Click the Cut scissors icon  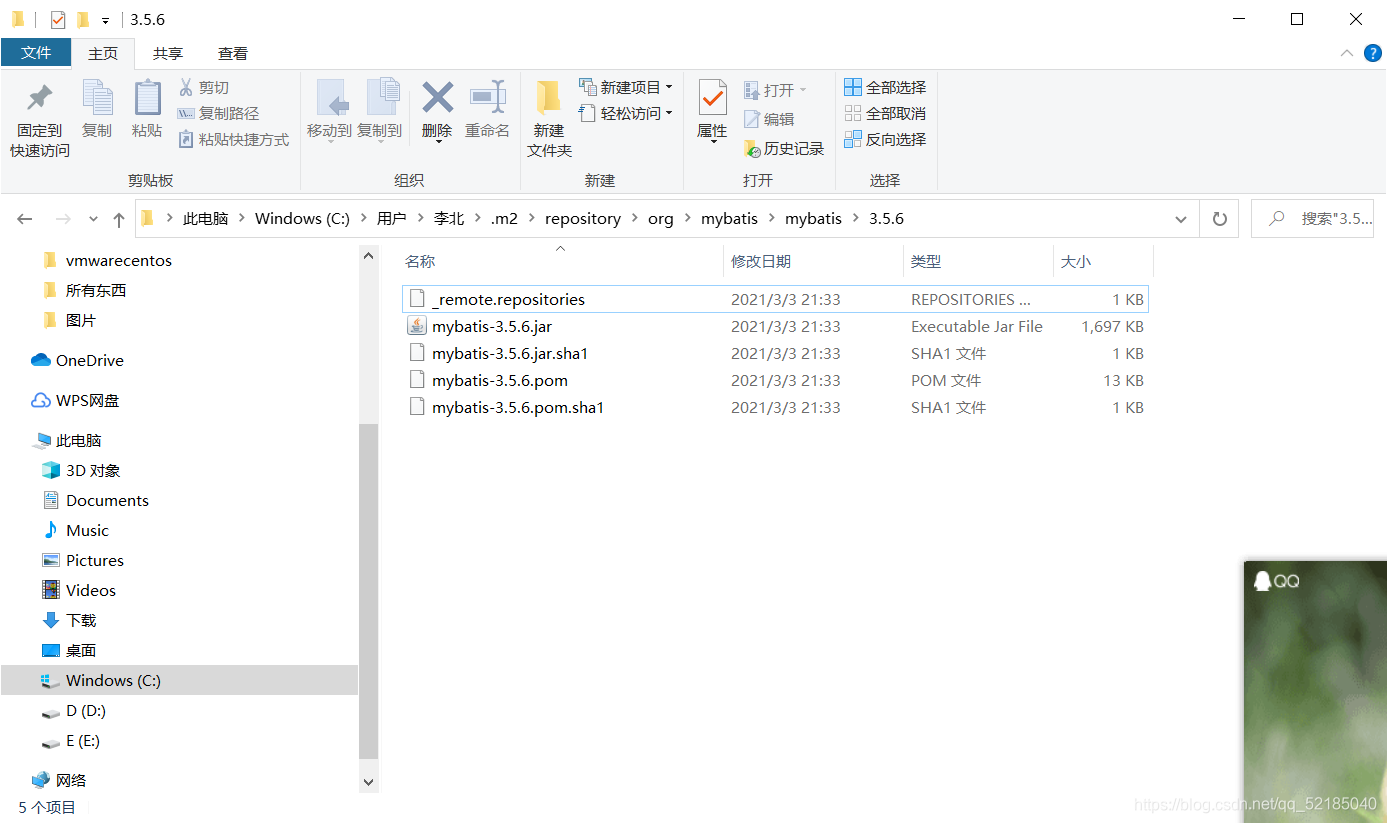[185, 88]
